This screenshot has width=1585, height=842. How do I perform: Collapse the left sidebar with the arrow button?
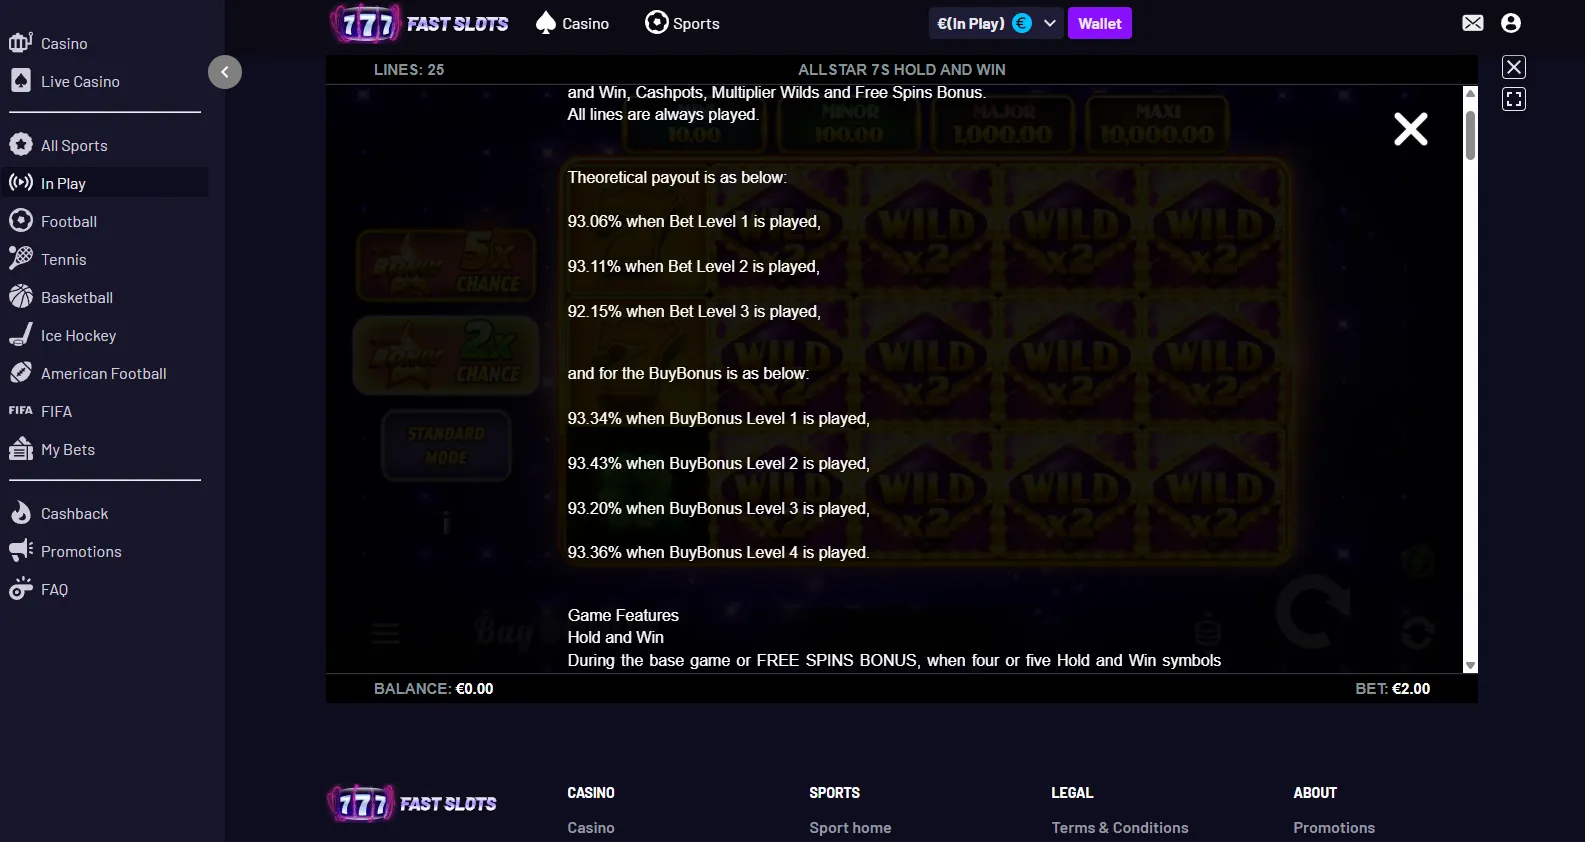225,72
